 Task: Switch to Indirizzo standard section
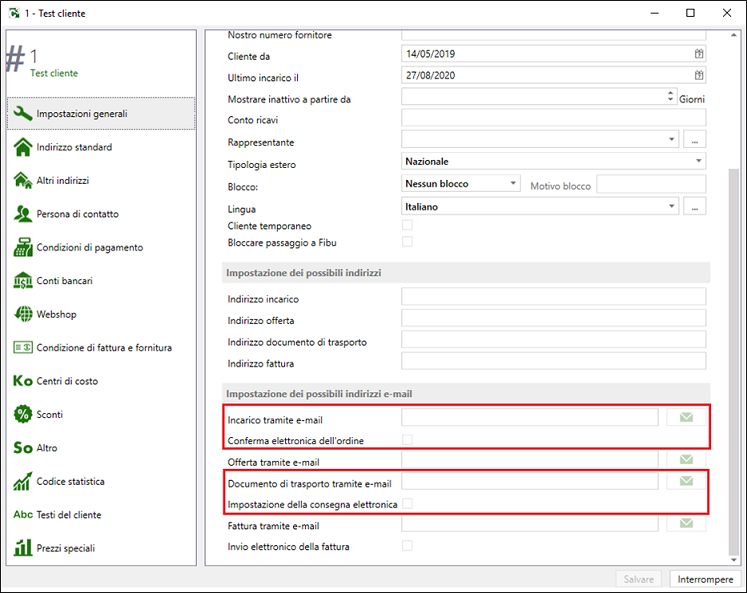[101, 147]
